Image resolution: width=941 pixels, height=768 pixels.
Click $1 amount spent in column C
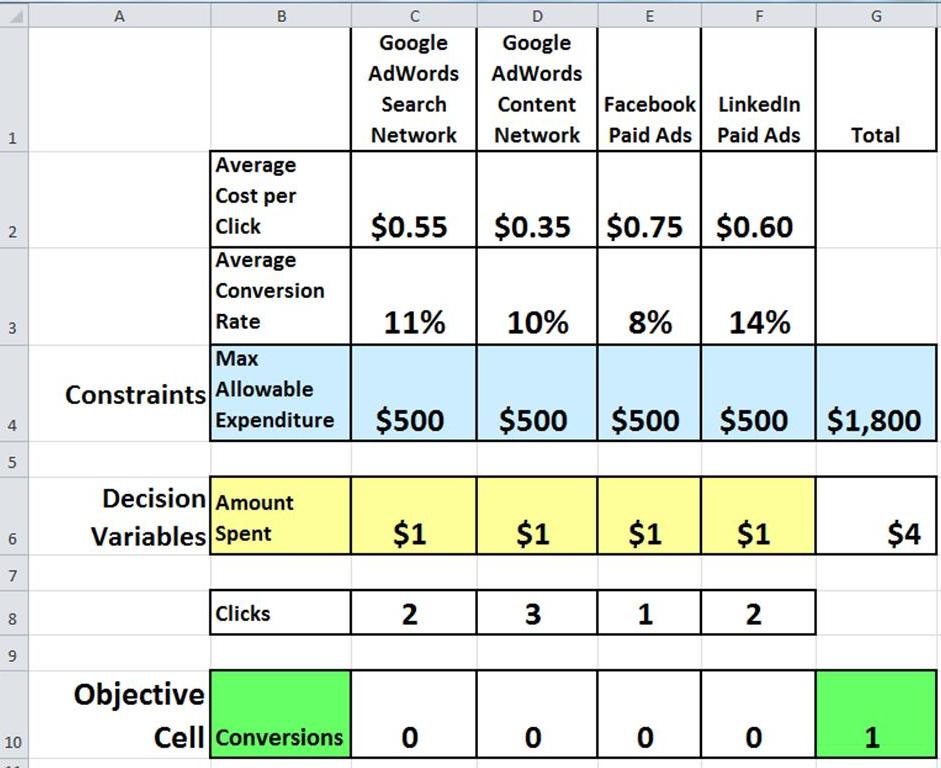click(x=414, y=517)
